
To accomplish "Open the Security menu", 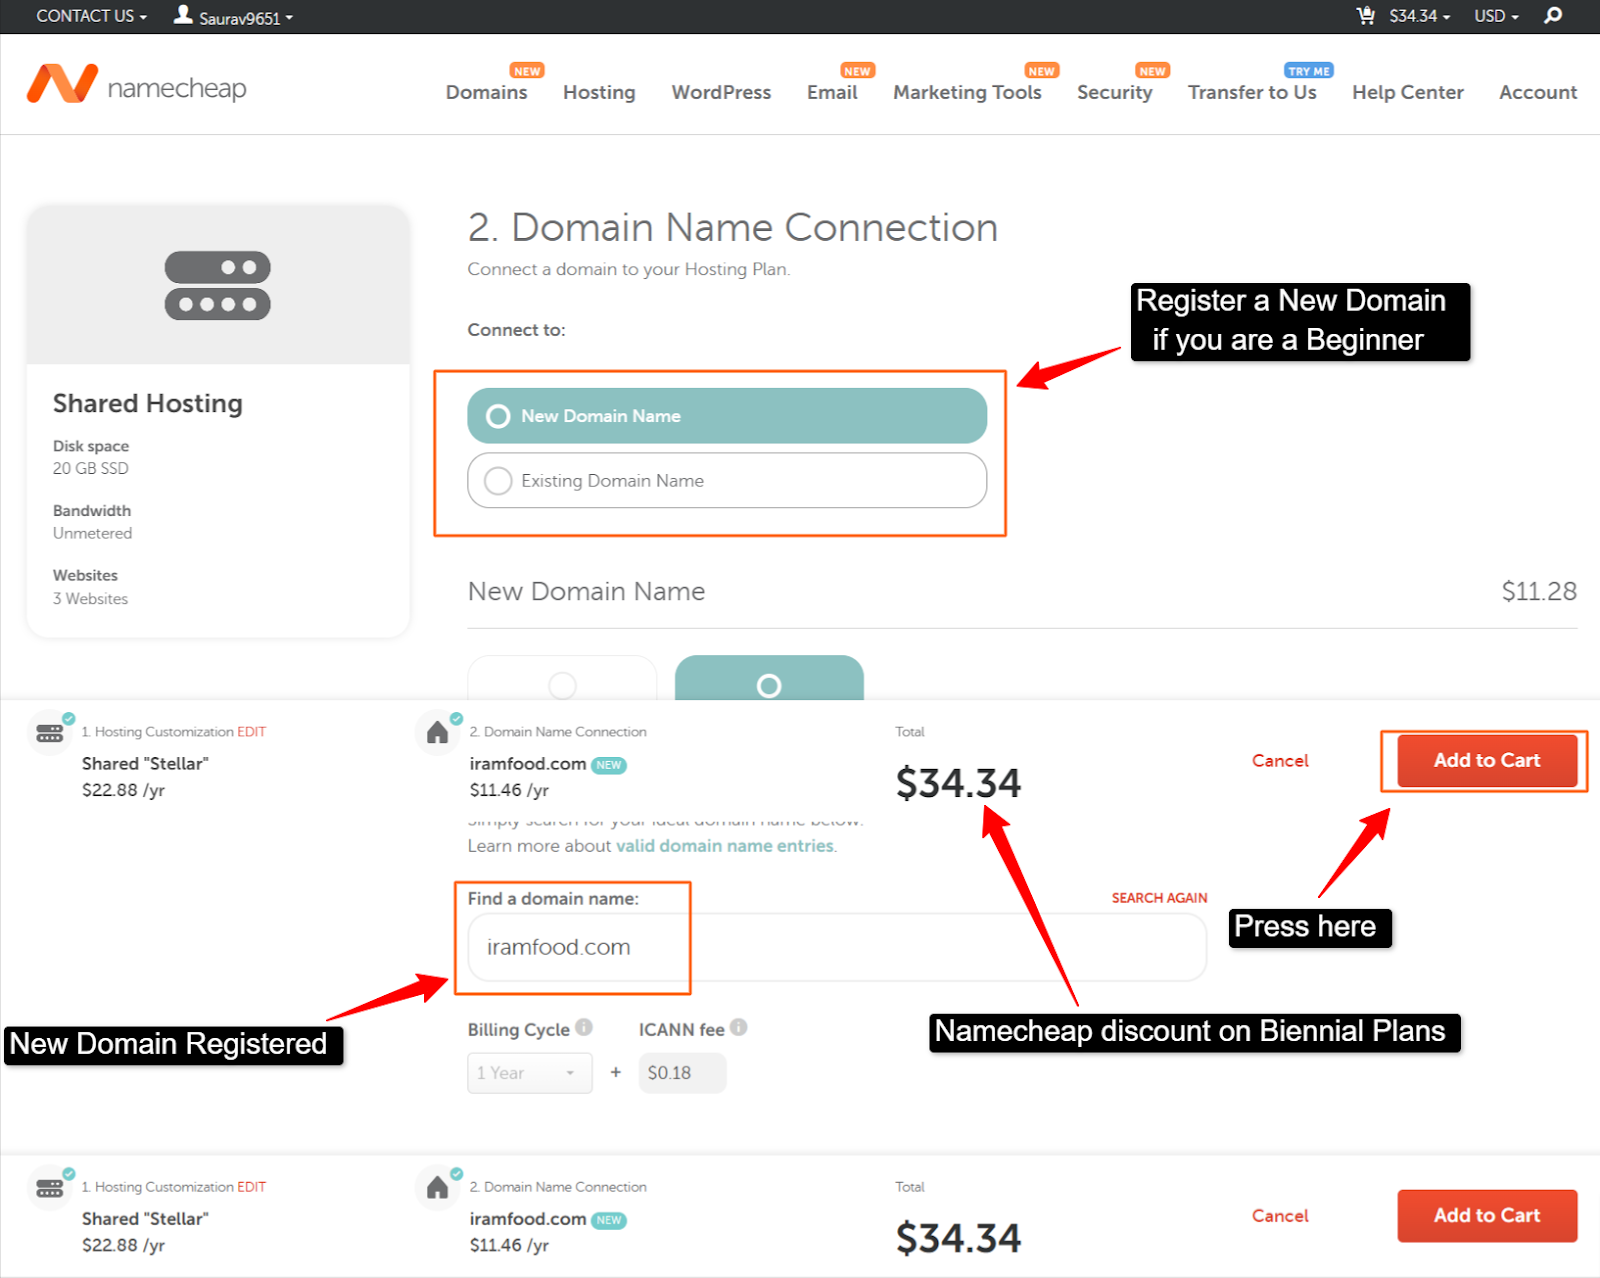I will (1114, 92).
